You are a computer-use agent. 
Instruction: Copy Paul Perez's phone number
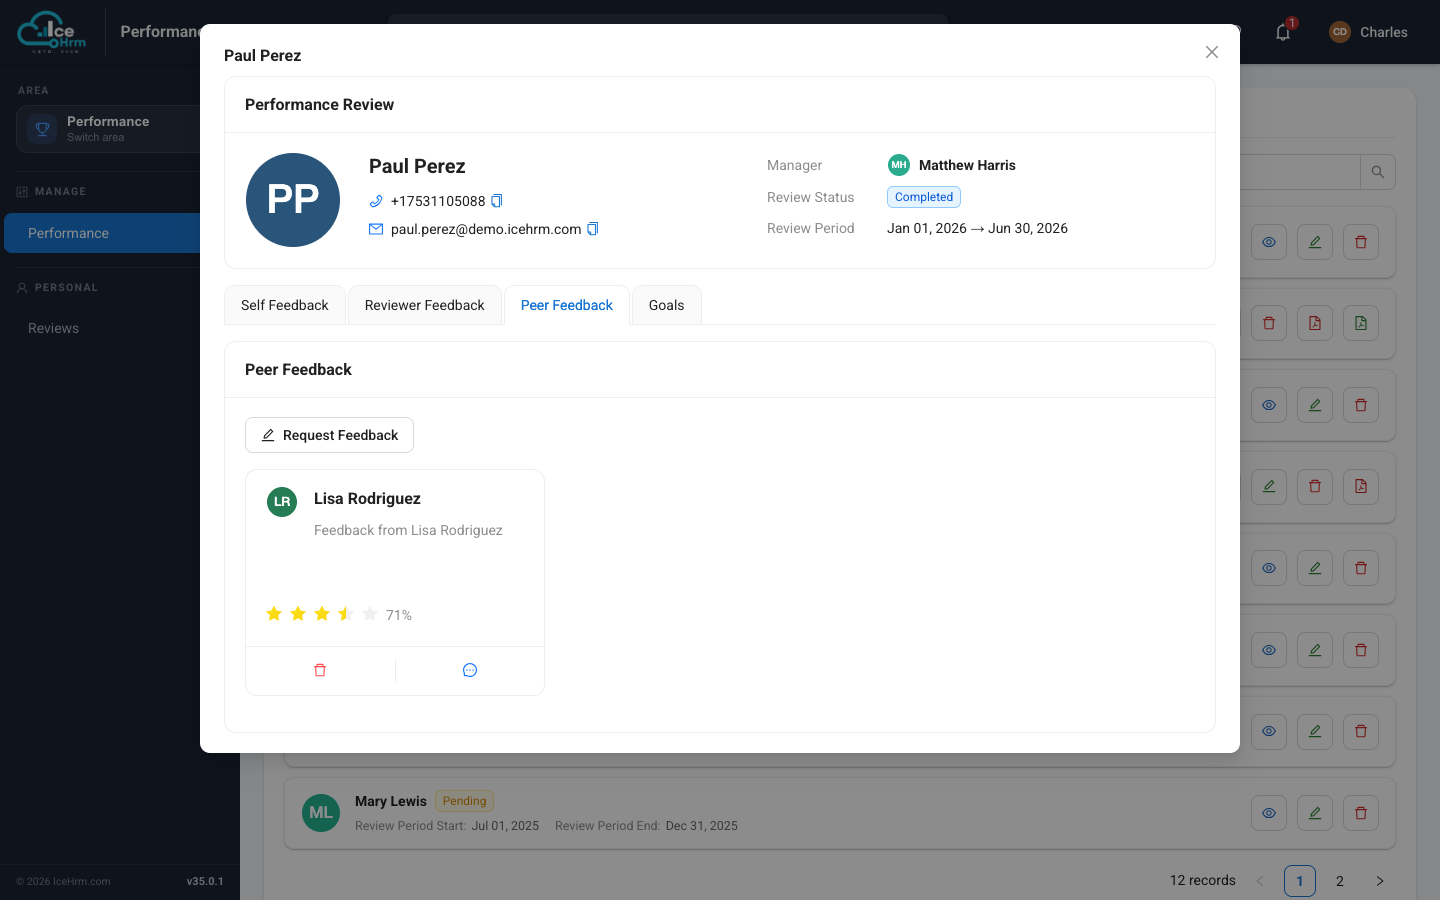[496, 201]
